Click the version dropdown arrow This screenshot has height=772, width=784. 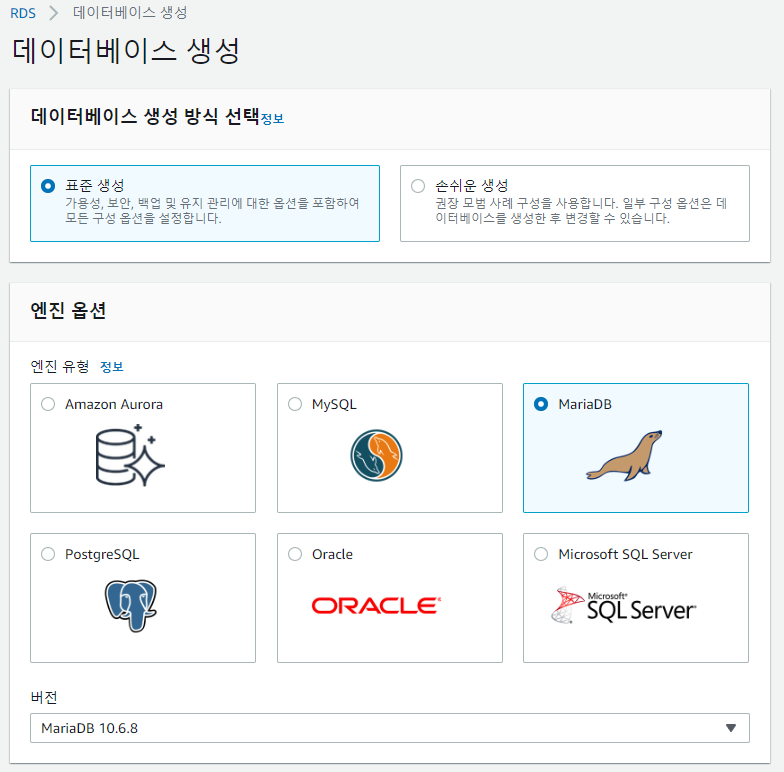(x=731, y=728)
